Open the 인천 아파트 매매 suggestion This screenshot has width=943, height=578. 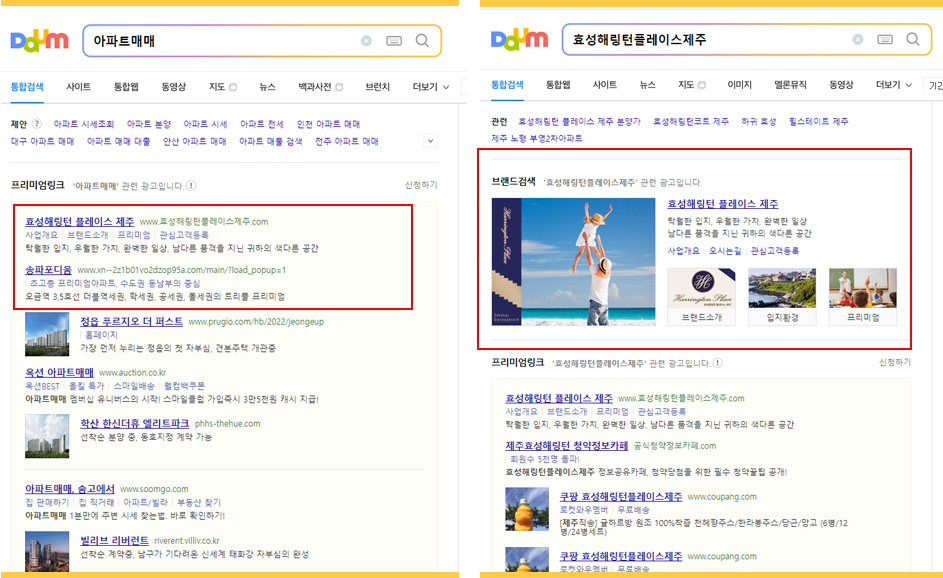328,124
